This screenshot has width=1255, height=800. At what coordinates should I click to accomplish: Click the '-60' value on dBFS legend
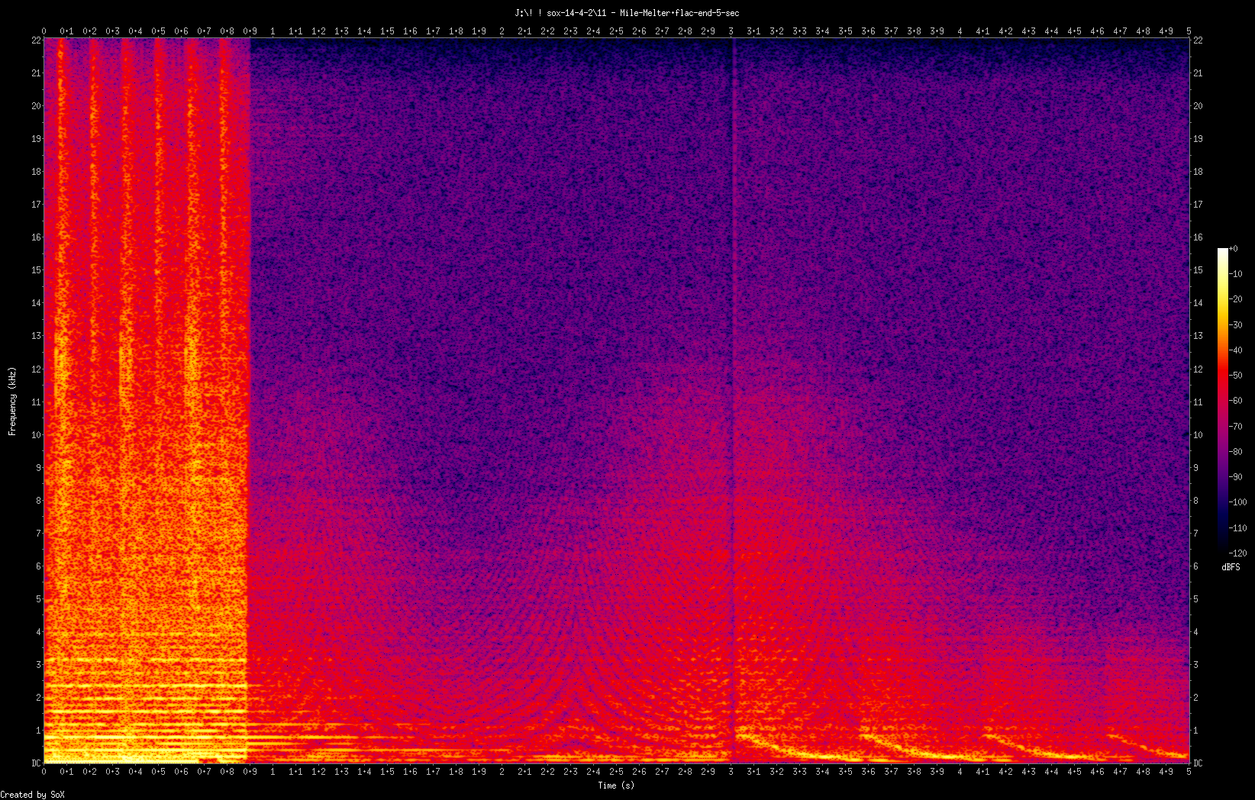[1237, 400]
